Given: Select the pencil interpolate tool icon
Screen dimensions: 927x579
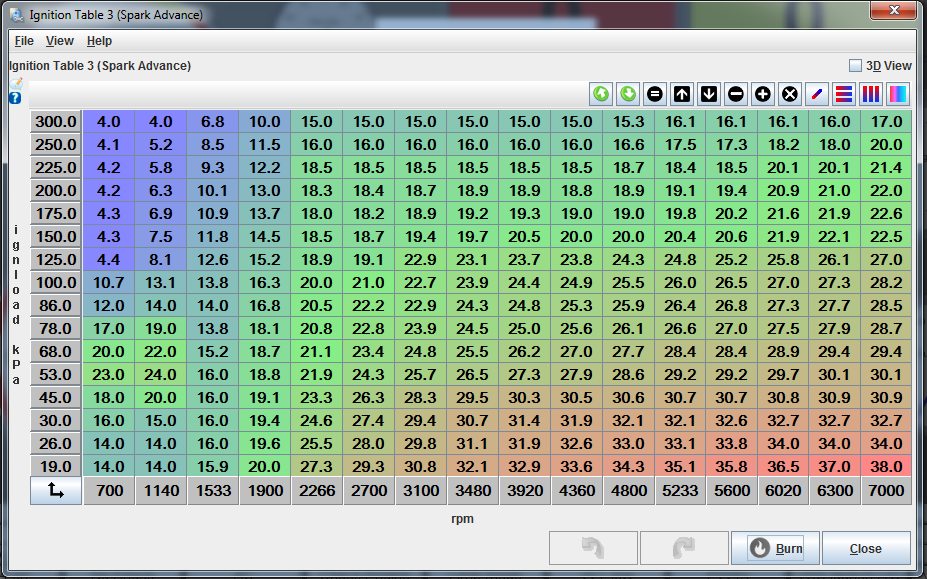Looking at the screenshot, I should pos(818,93).
